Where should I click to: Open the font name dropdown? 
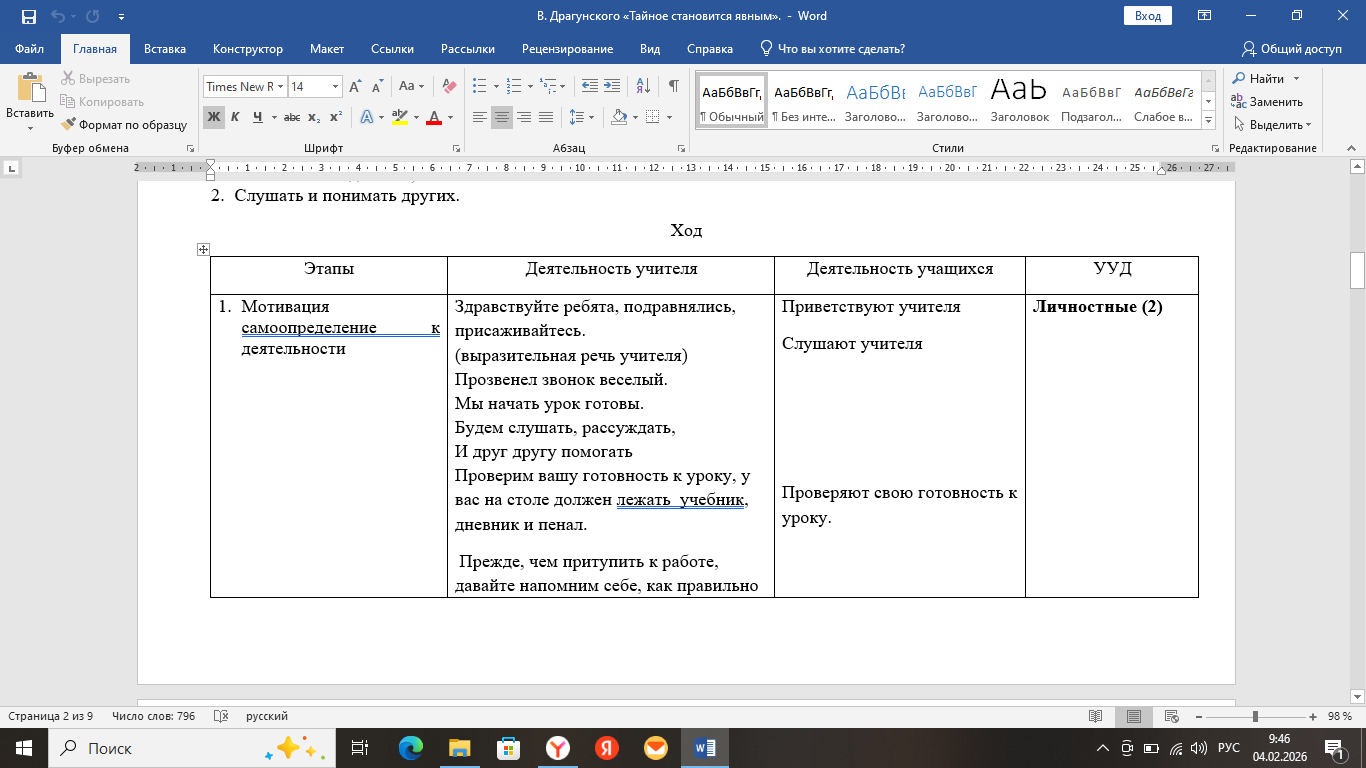(281, 87)
